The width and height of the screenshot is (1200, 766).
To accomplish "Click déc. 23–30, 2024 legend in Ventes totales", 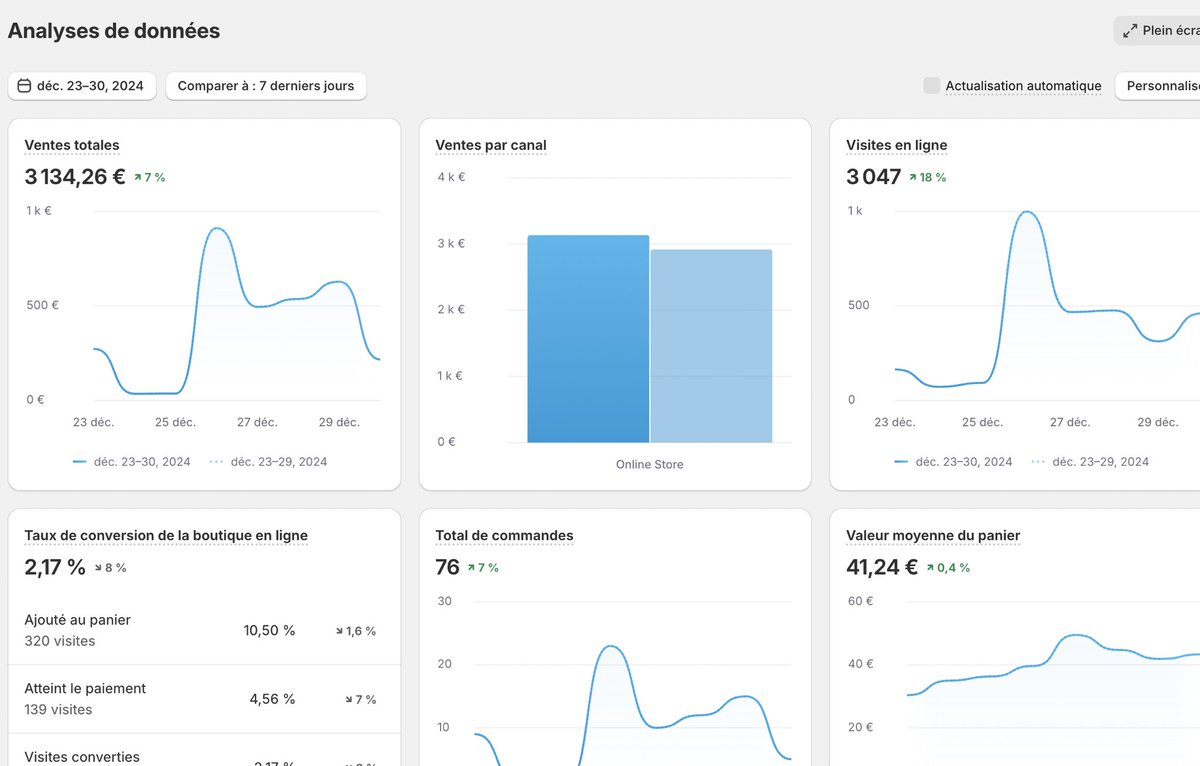I will click(132, 462).
